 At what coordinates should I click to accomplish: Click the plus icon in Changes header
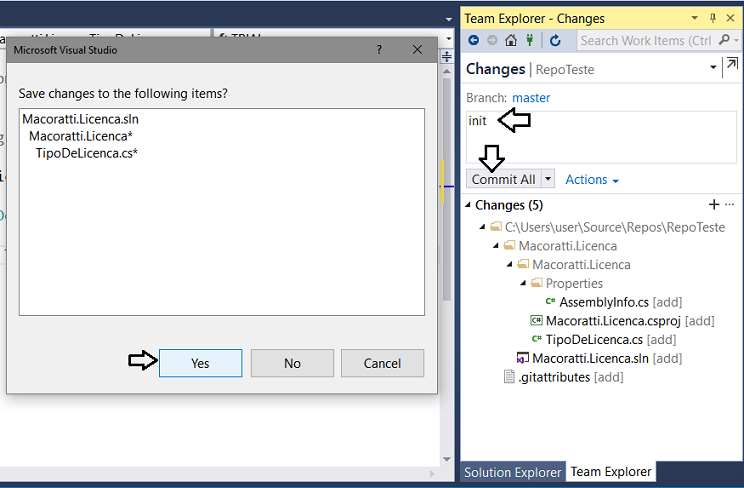[714, 205]
